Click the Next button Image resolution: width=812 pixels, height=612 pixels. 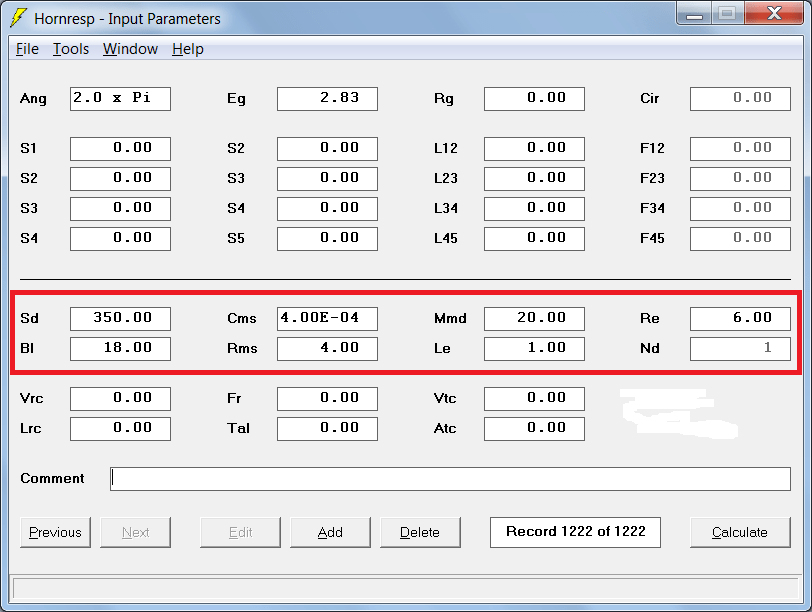click(x=135, y=532)
